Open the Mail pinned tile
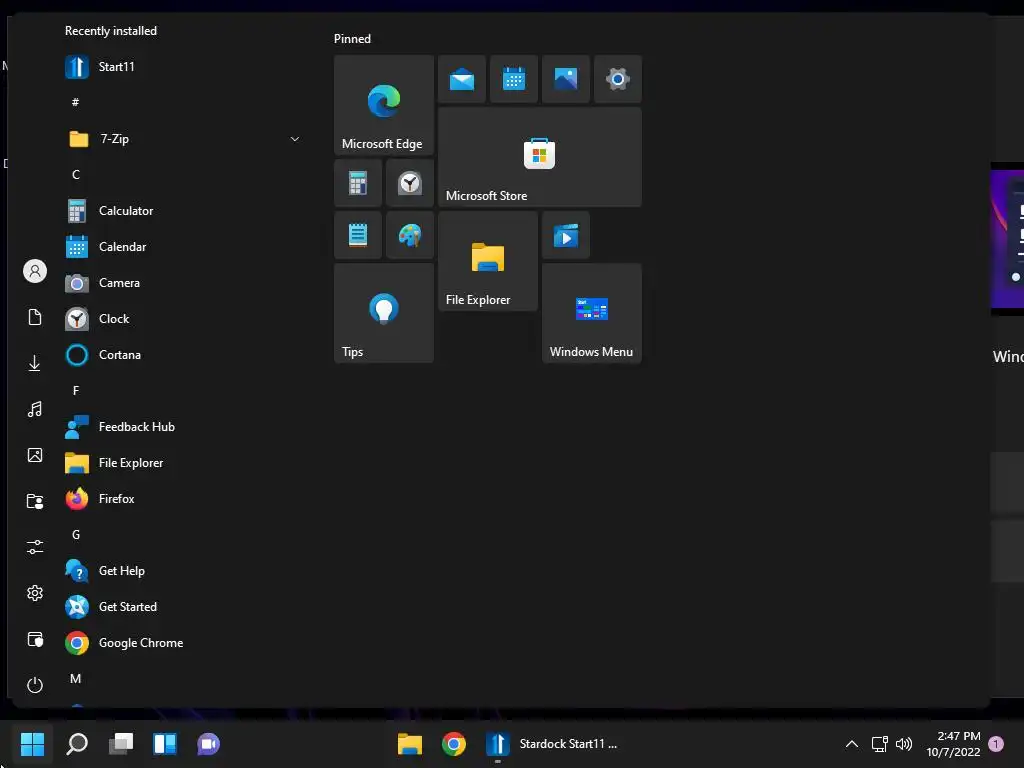The height and width of the screenshot is (768, 1024). coord(462,79)
